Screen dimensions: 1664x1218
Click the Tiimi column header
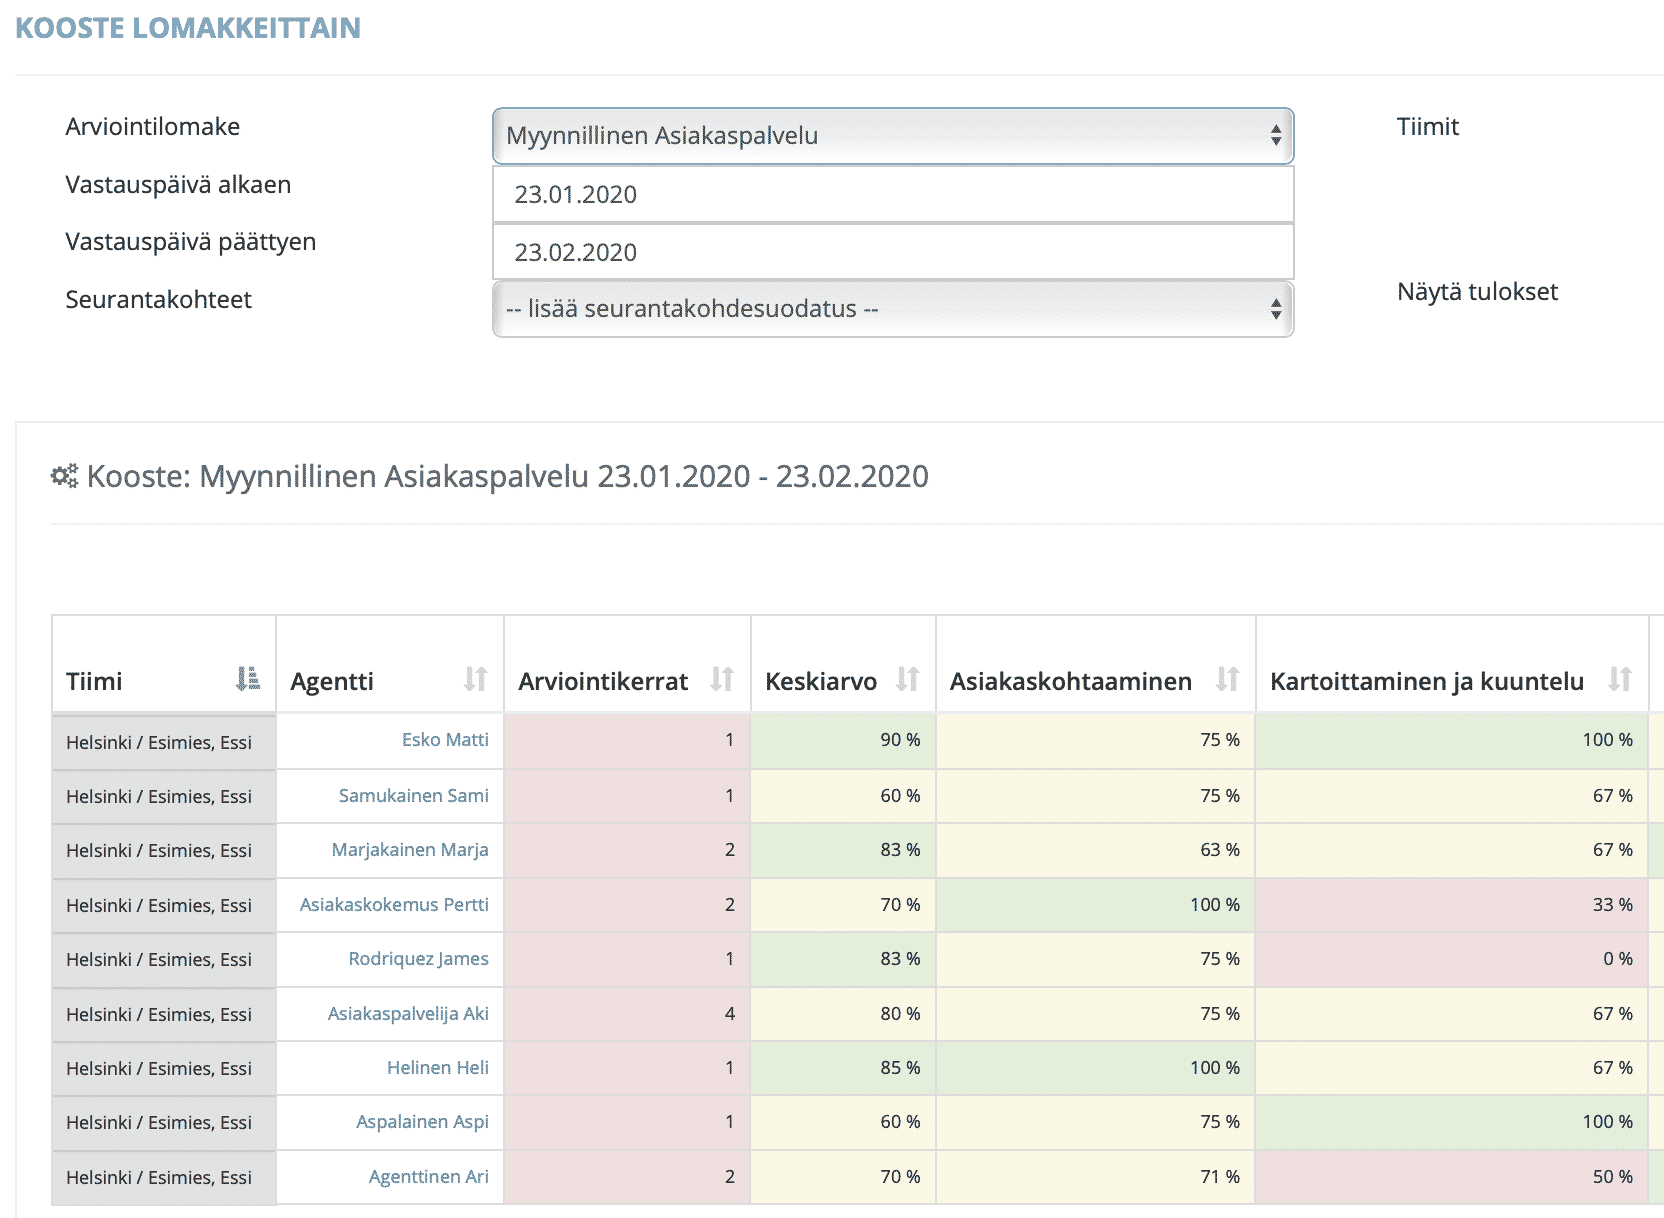point(164,665)
